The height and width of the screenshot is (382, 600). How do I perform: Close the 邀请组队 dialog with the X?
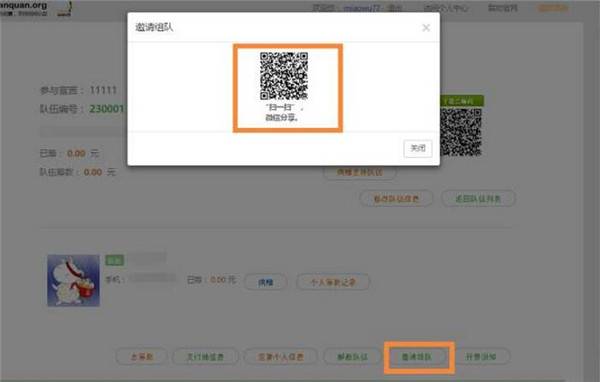[426, 28]
